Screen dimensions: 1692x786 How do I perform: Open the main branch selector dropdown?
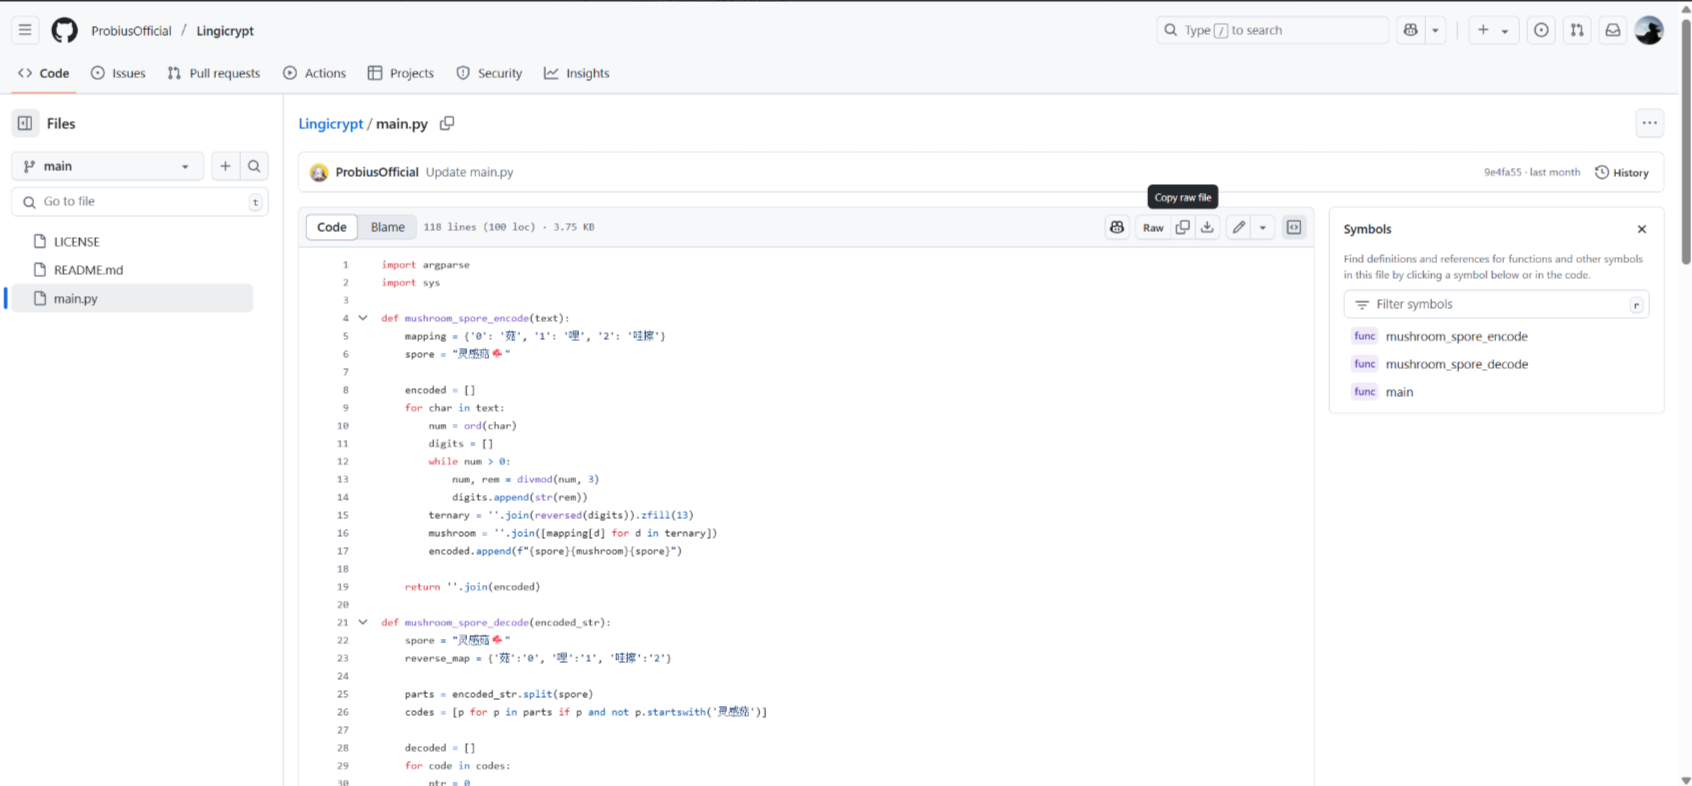(x=107, y=166)
